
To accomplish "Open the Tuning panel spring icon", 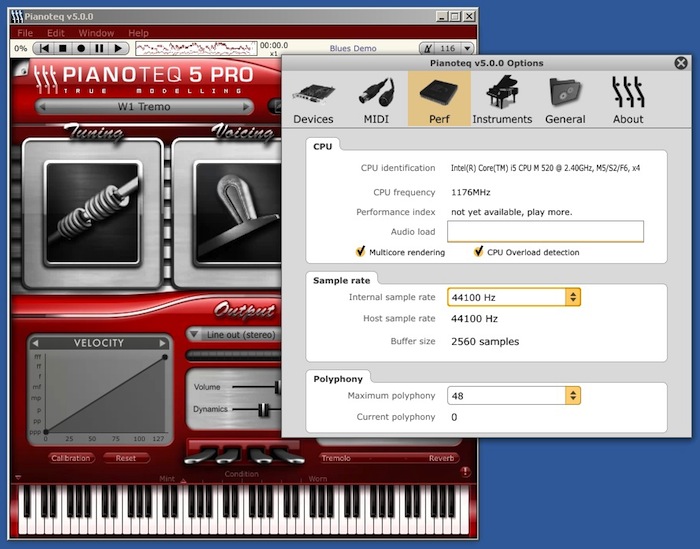I will click(x=92, y=213).
